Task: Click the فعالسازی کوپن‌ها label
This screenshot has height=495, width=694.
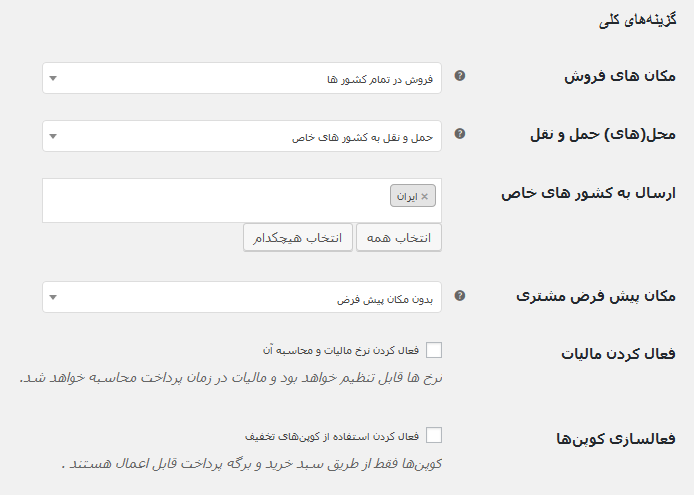Action: pos(616,438)
